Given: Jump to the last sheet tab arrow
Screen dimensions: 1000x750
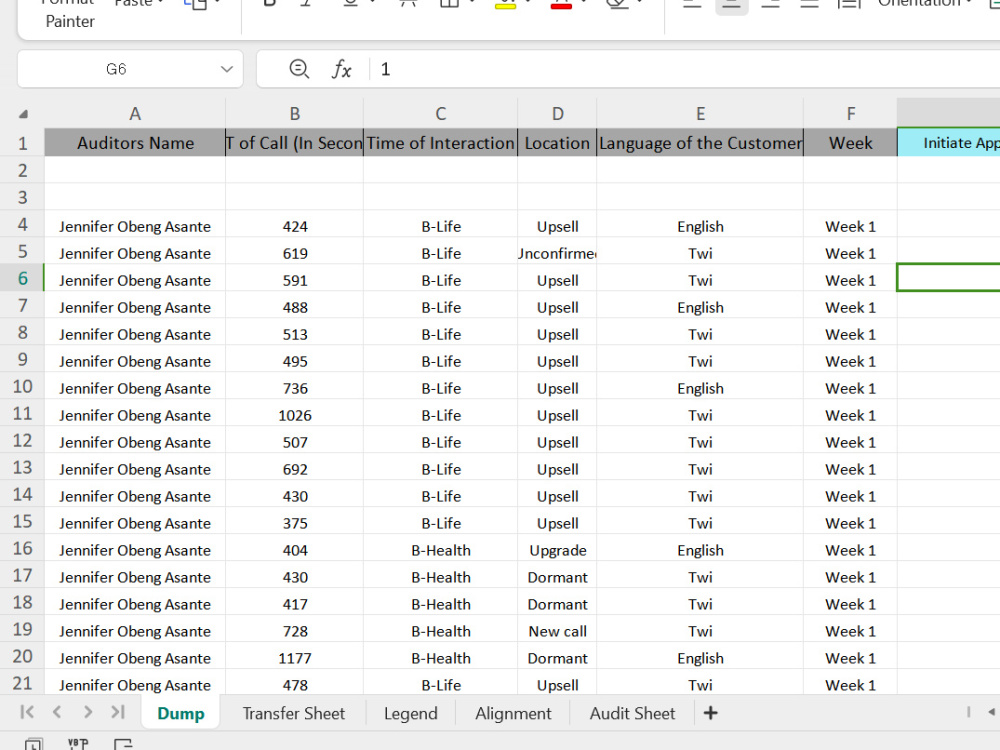Looking at the screenshot, I should tap(117, 712).
